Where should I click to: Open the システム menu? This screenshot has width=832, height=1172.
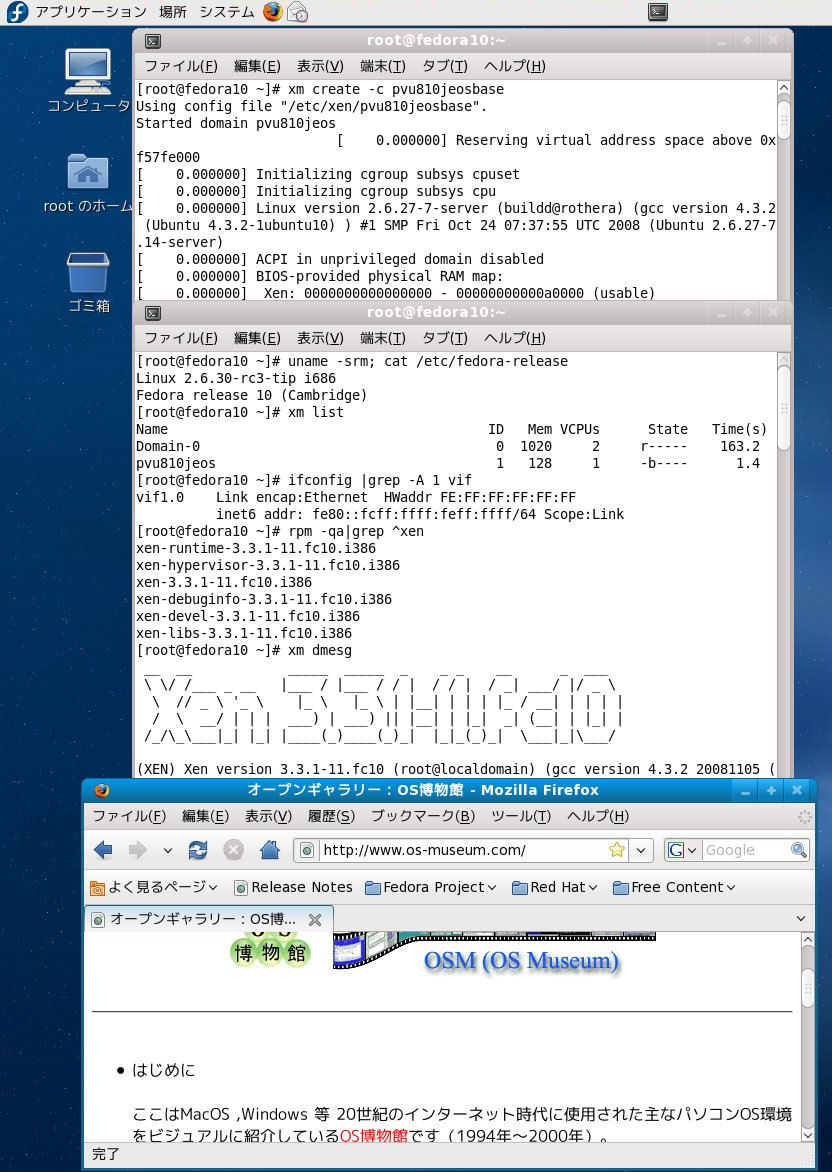(x=227, y=11)
